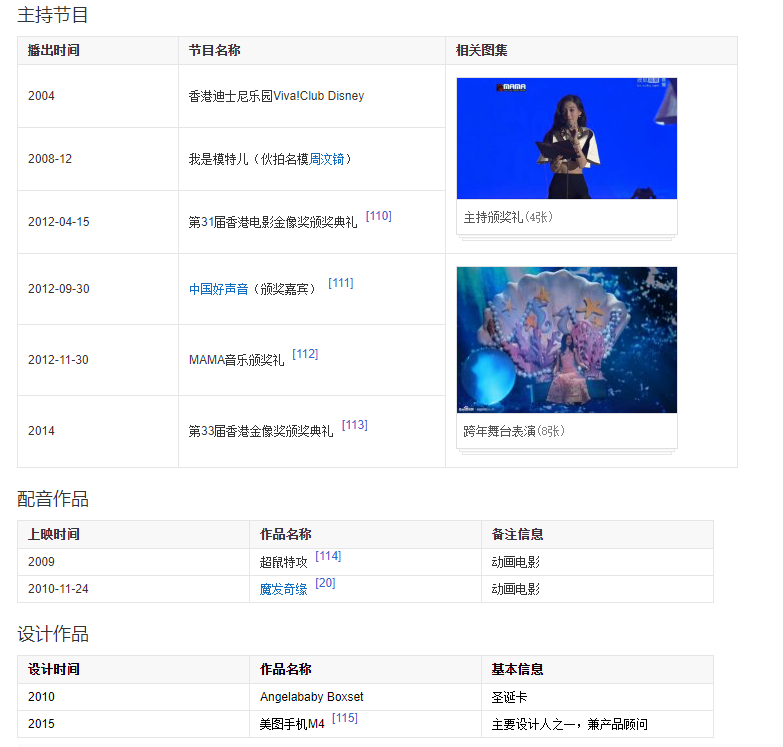Open the 中国好声音 link
The width and height of the screenshot is (783, 747).
218,289
